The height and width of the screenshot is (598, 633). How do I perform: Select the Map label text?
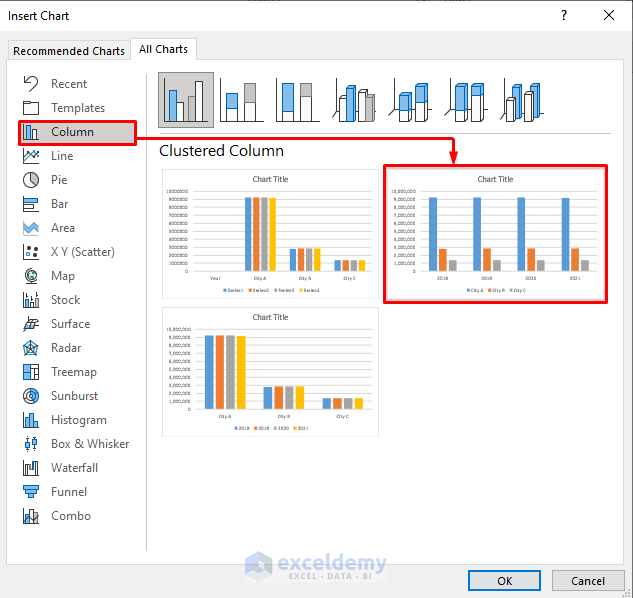[63, 276]
